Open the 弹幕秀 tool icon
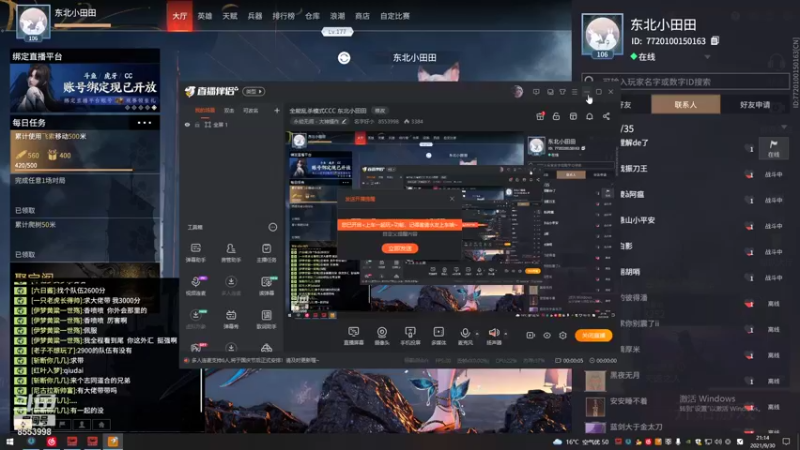This screenshot has height=450, width=800. click(x=231, y=319)
